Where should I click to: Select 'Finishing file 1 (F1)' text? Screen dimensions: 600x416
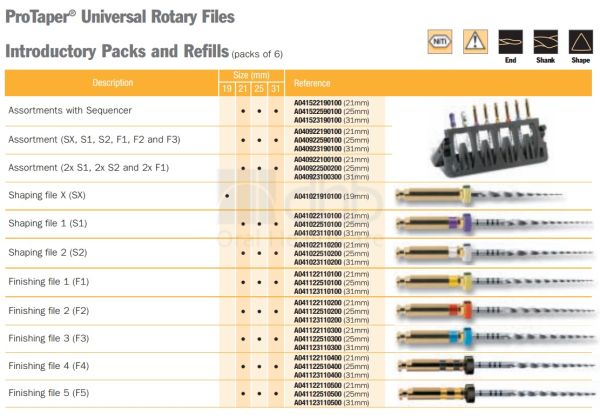[49, 282]
